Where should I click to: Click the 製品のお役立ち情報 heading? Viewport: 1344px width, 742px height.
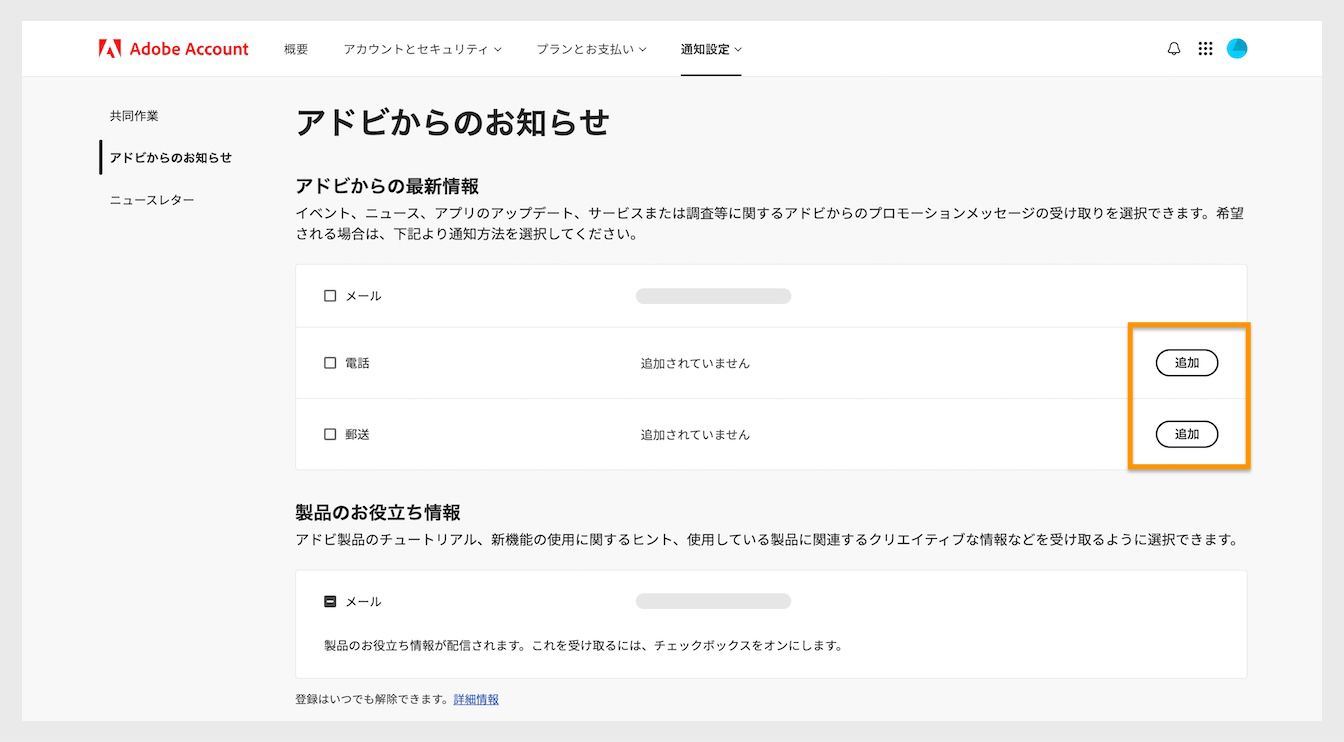pos(378,512)
